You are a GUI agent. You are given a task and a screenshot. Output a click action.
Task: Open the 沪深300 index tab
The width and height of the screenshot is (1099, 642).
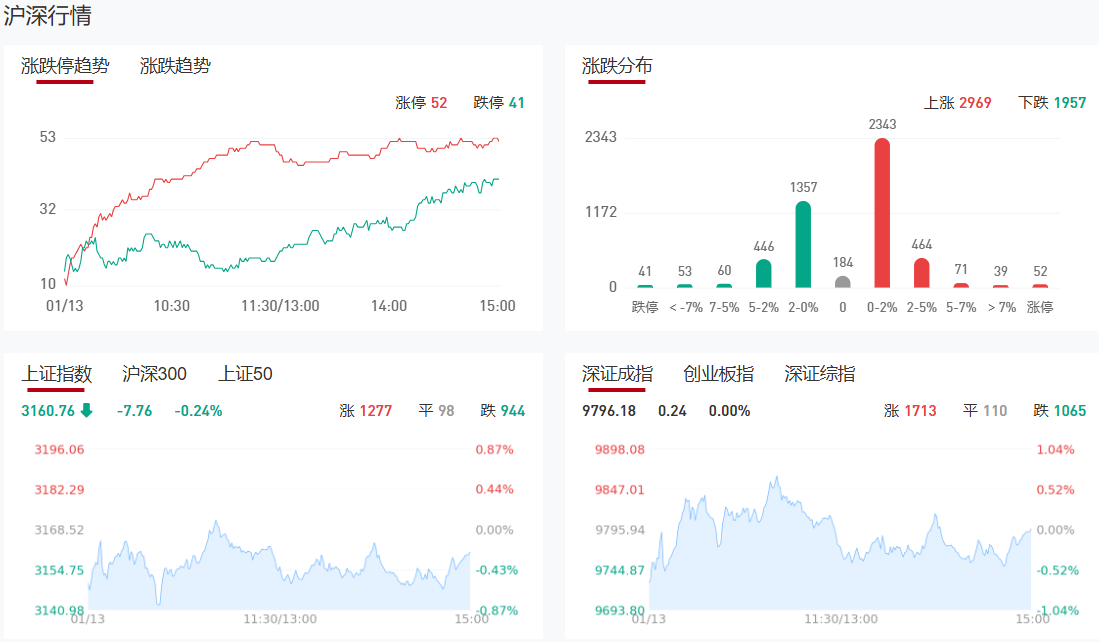154,374
